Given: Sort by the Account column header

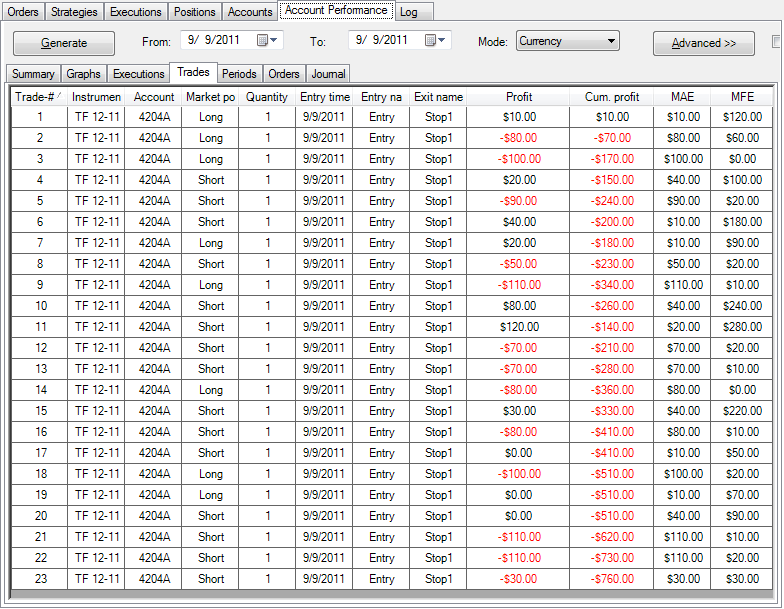Looking at the screenshot, I should coord(152,97).
